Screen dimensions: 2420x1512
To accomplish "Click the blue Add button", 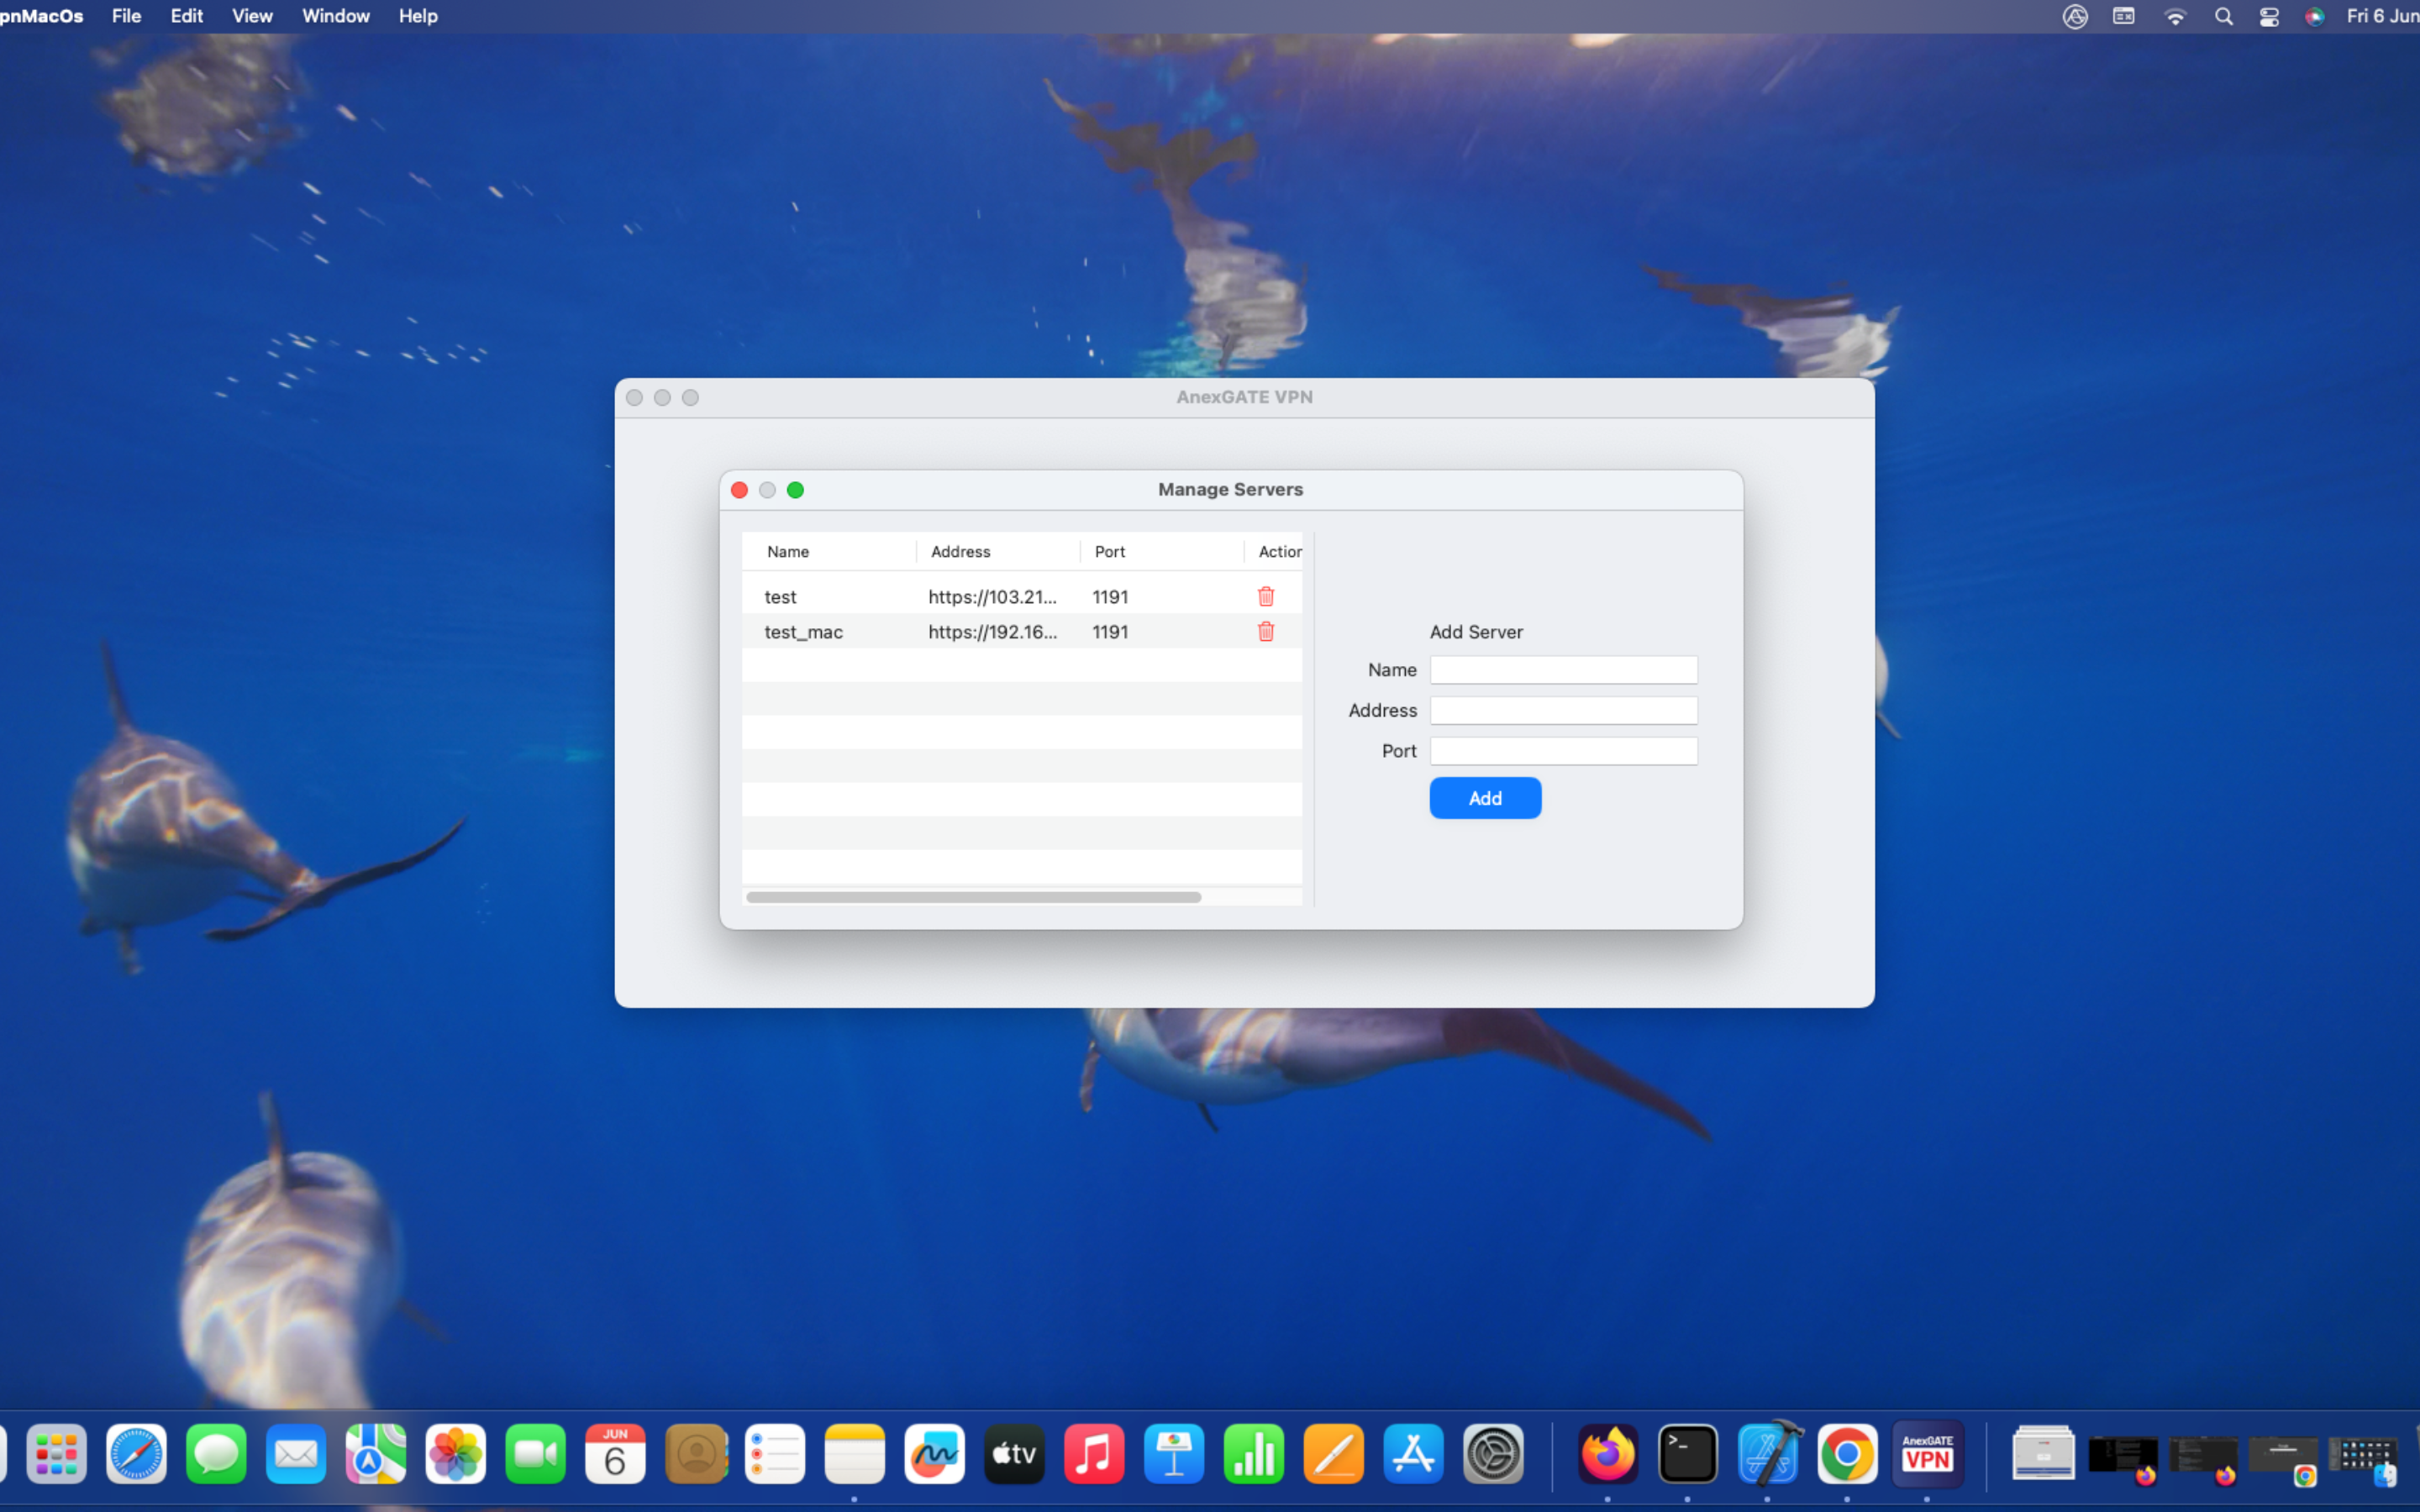I will [x=1485, y=798].
